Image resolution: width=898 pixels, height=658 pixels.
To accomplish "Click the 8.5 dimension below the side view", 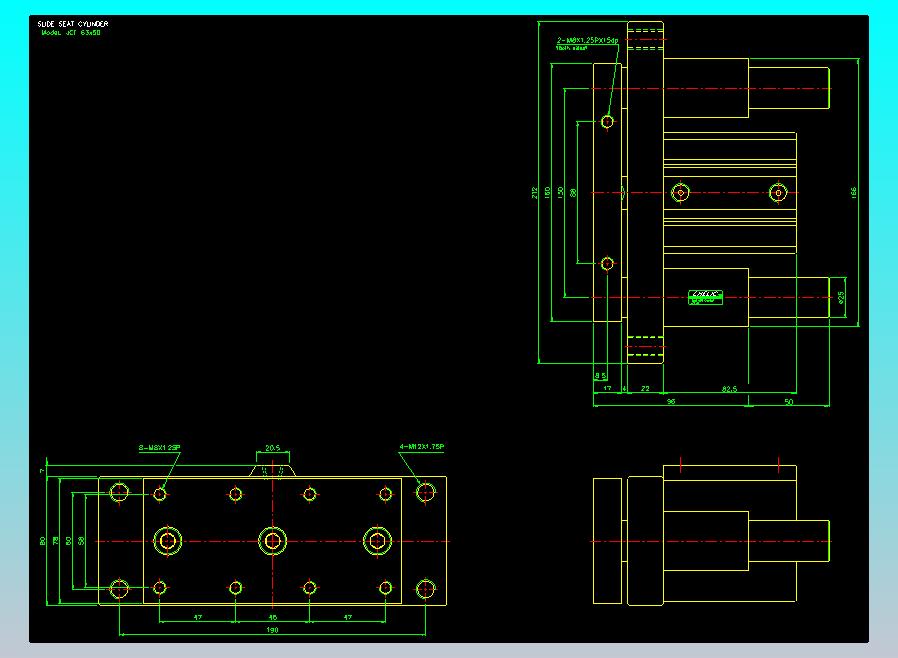I will click(600, 376).
